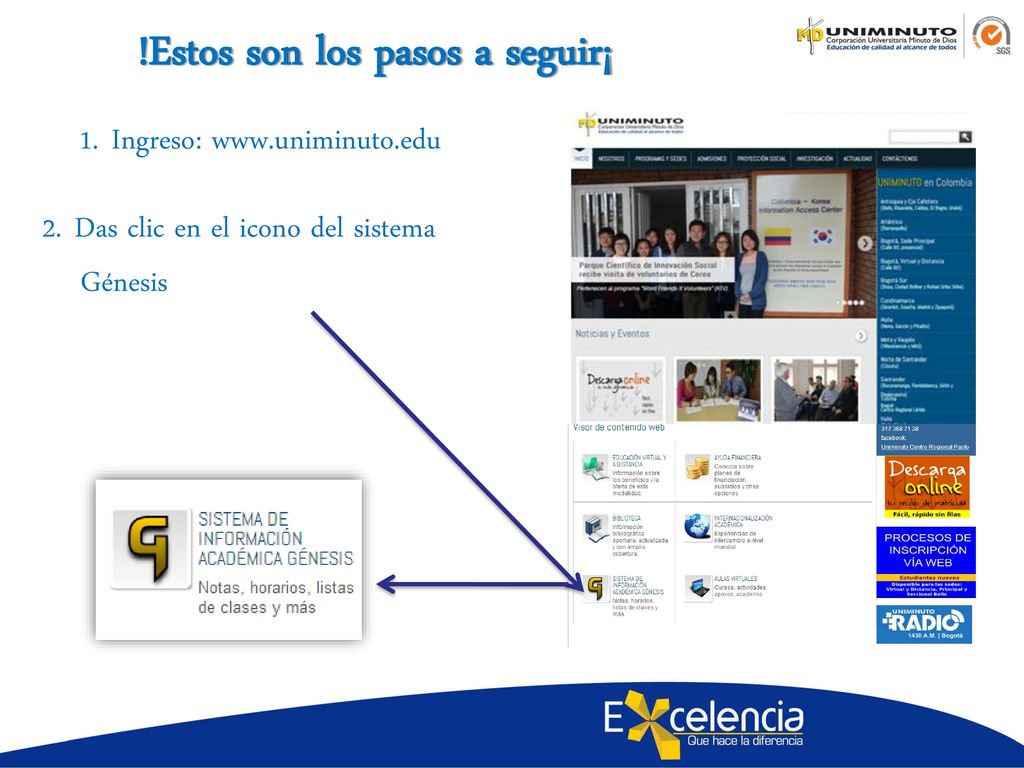Open the Antioquia y Eje Cafetero link
1024x768 pixels.
(x=921, y=205)
